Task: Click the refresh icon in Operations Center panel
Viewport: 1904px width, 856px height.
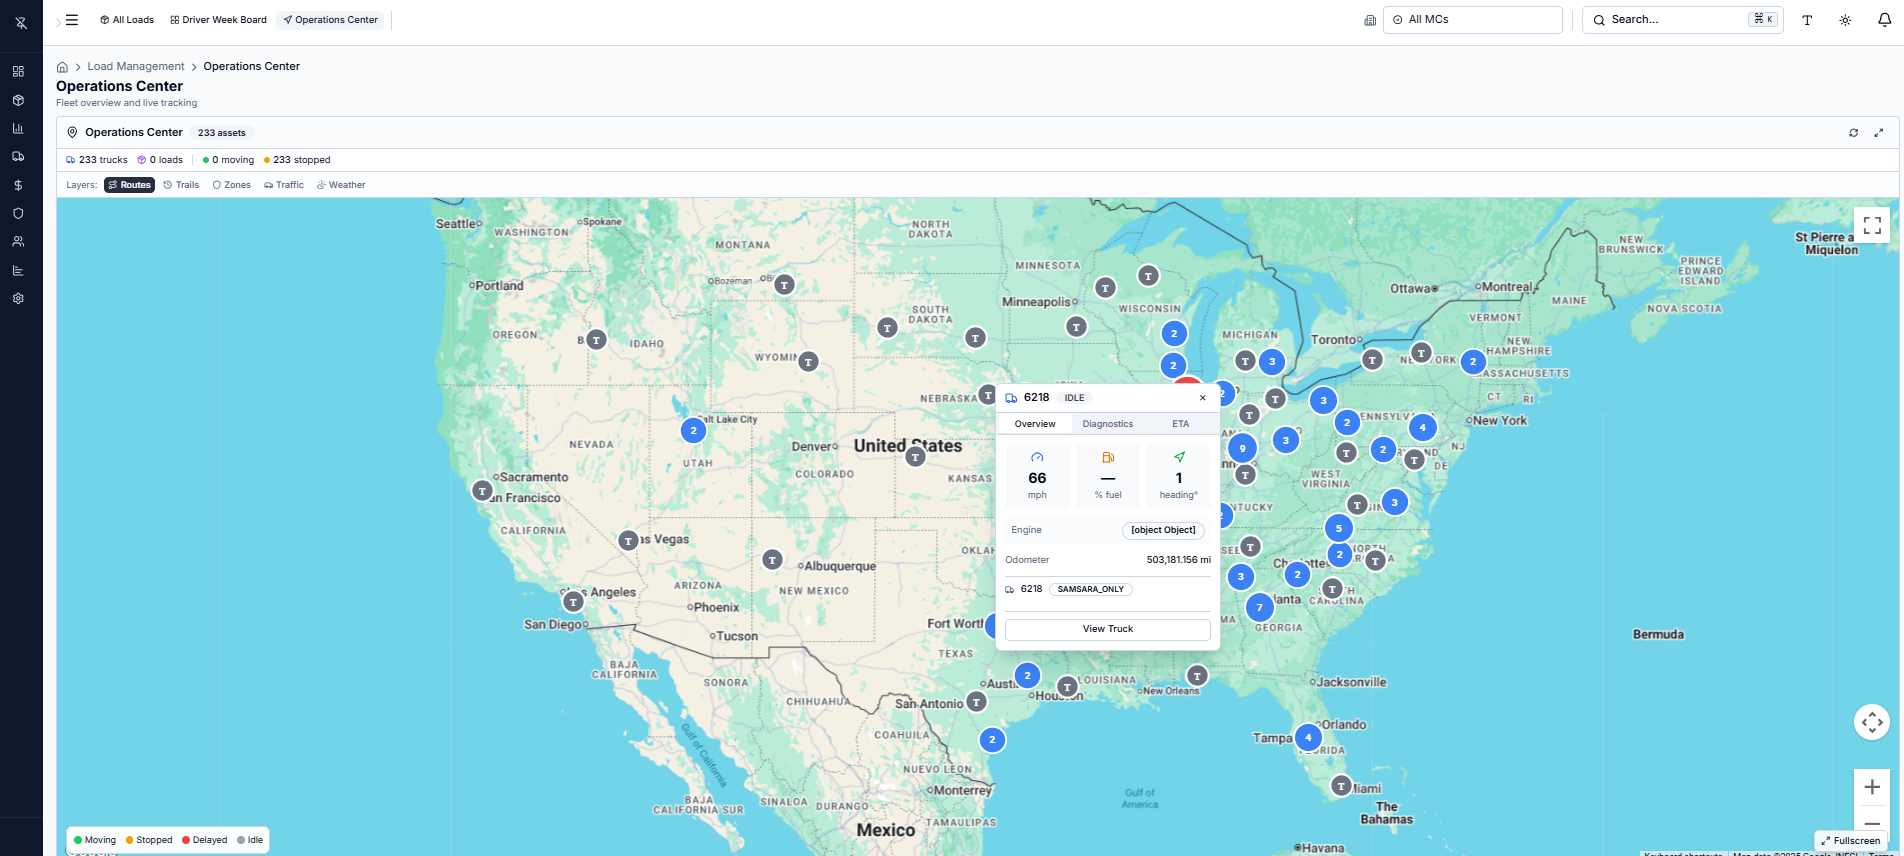Action: (1853, 133)
